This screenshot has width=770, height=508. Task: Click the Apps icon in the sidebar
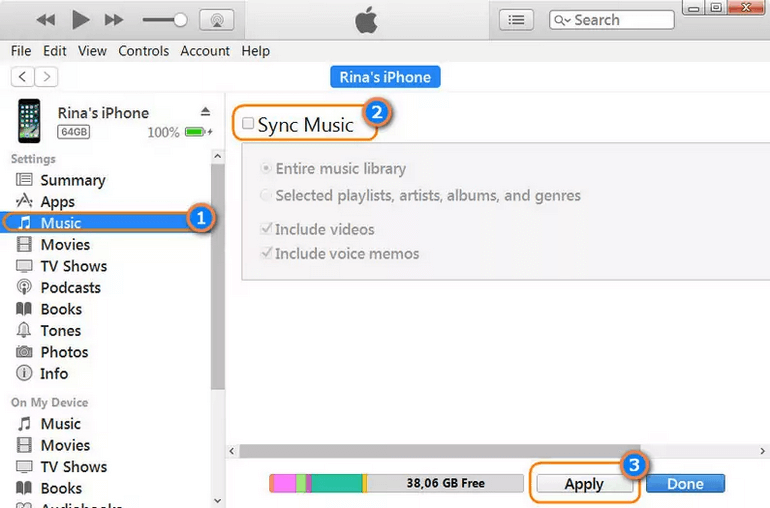(24, 201)
